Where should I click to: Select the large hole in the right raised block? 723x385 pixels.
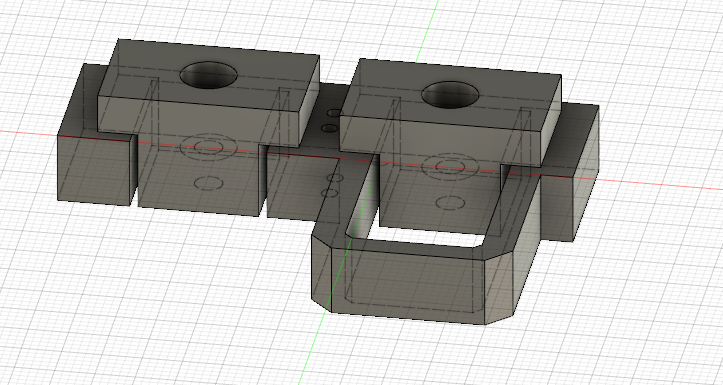[x=450, y=95]
